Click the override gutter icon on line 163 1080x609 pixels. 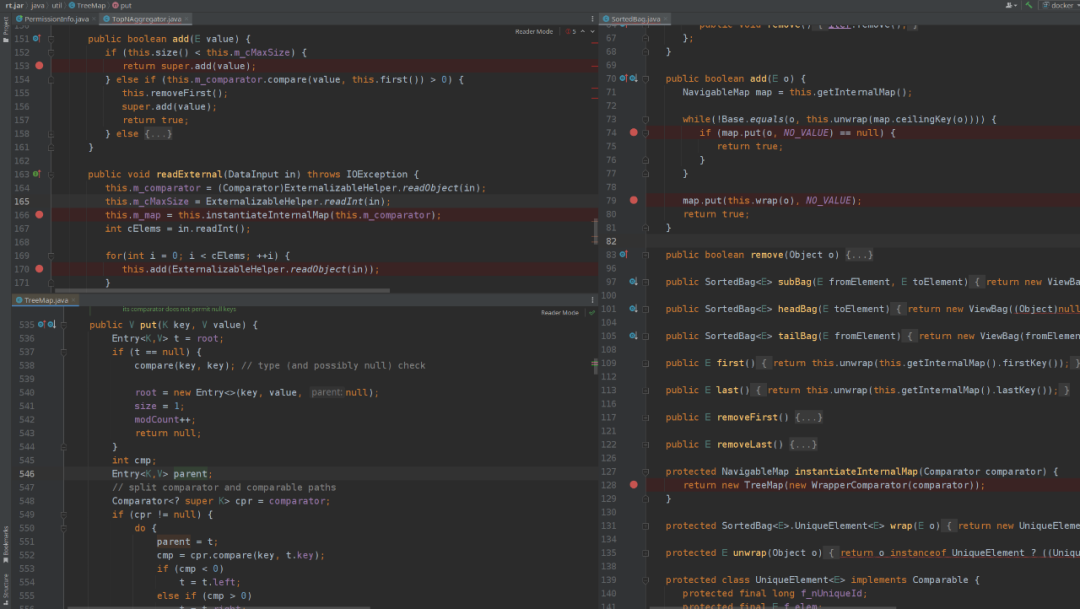click(37, 174)
